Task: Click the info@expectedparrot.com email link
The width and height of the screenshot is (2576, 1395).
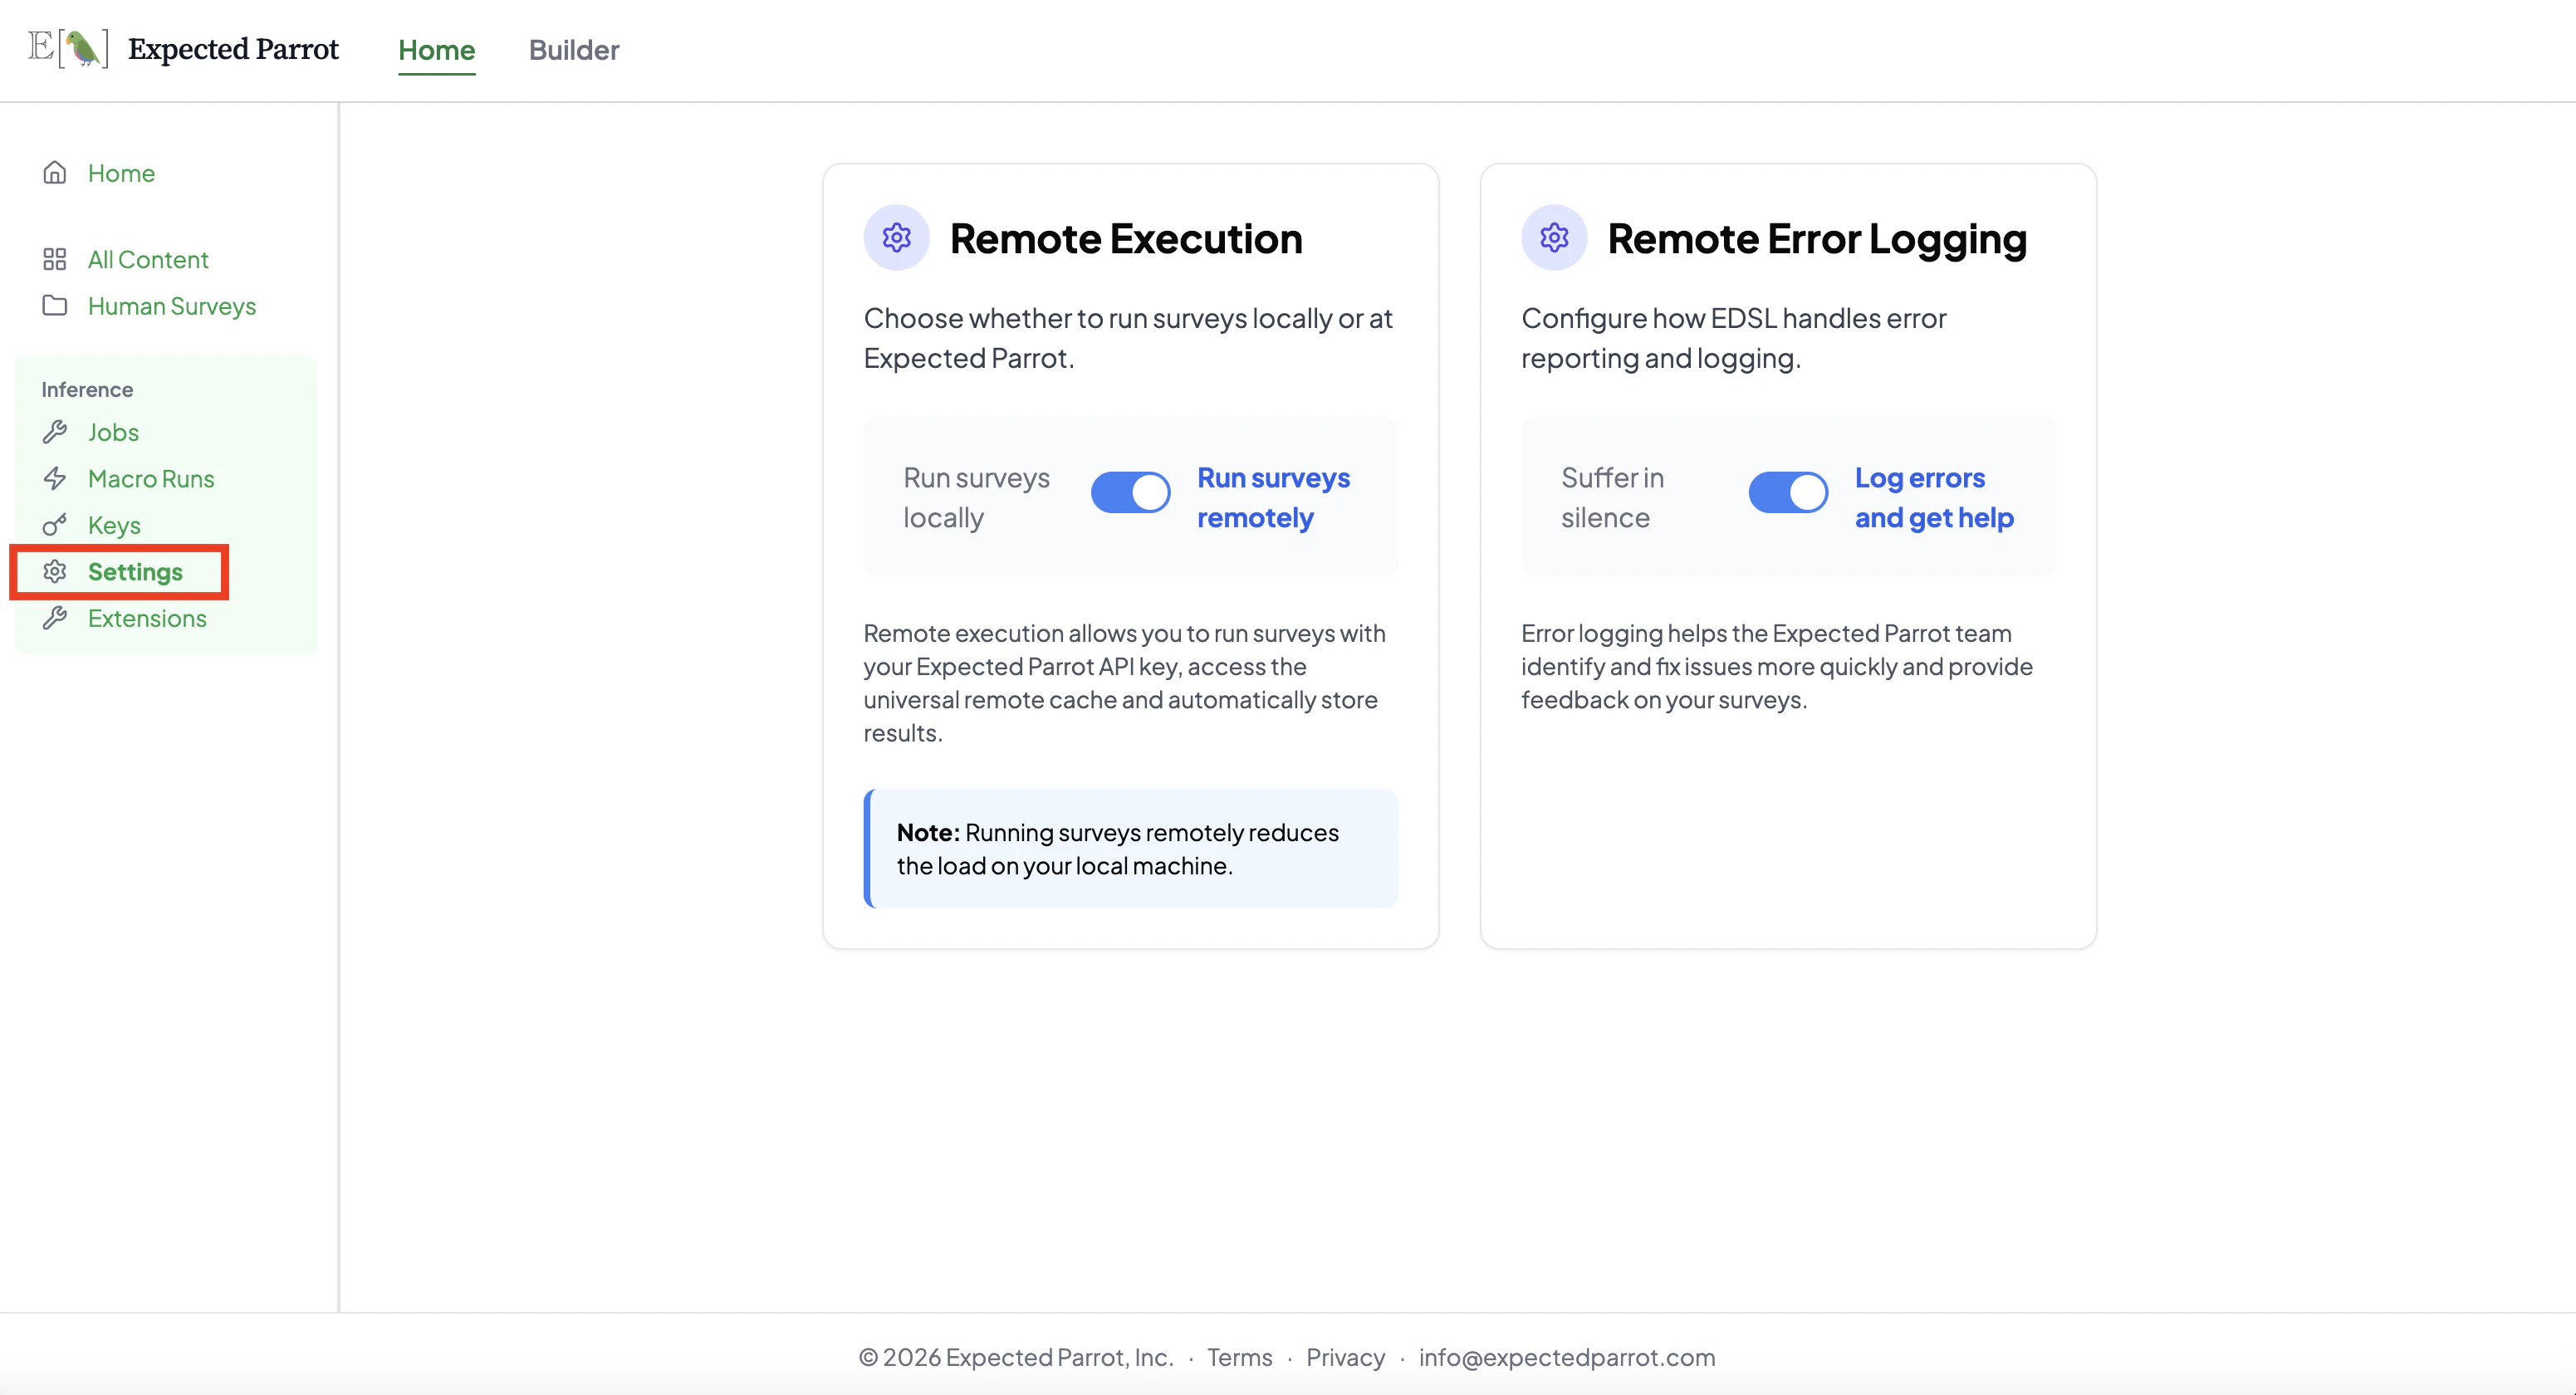Action: [1568, 1358]
